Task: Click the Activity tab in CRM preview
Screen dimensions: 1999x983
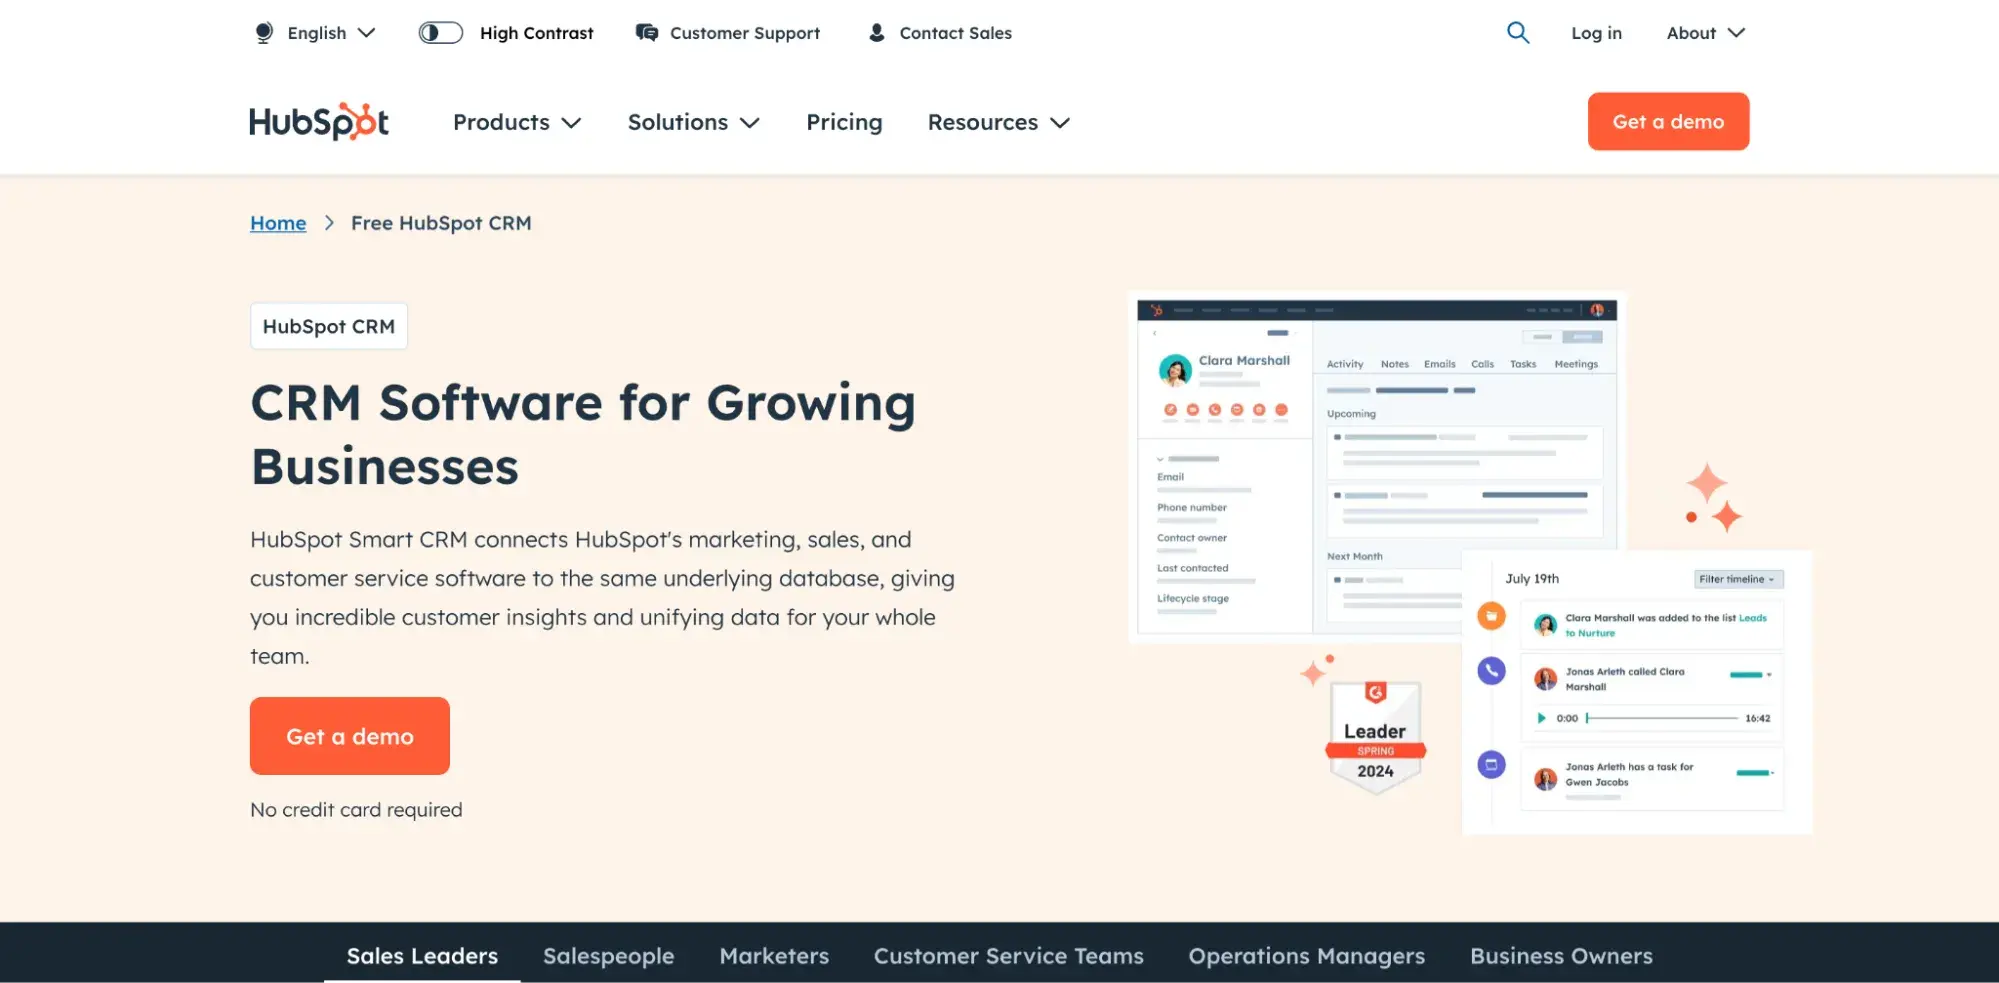Action: click(1345, 364)
